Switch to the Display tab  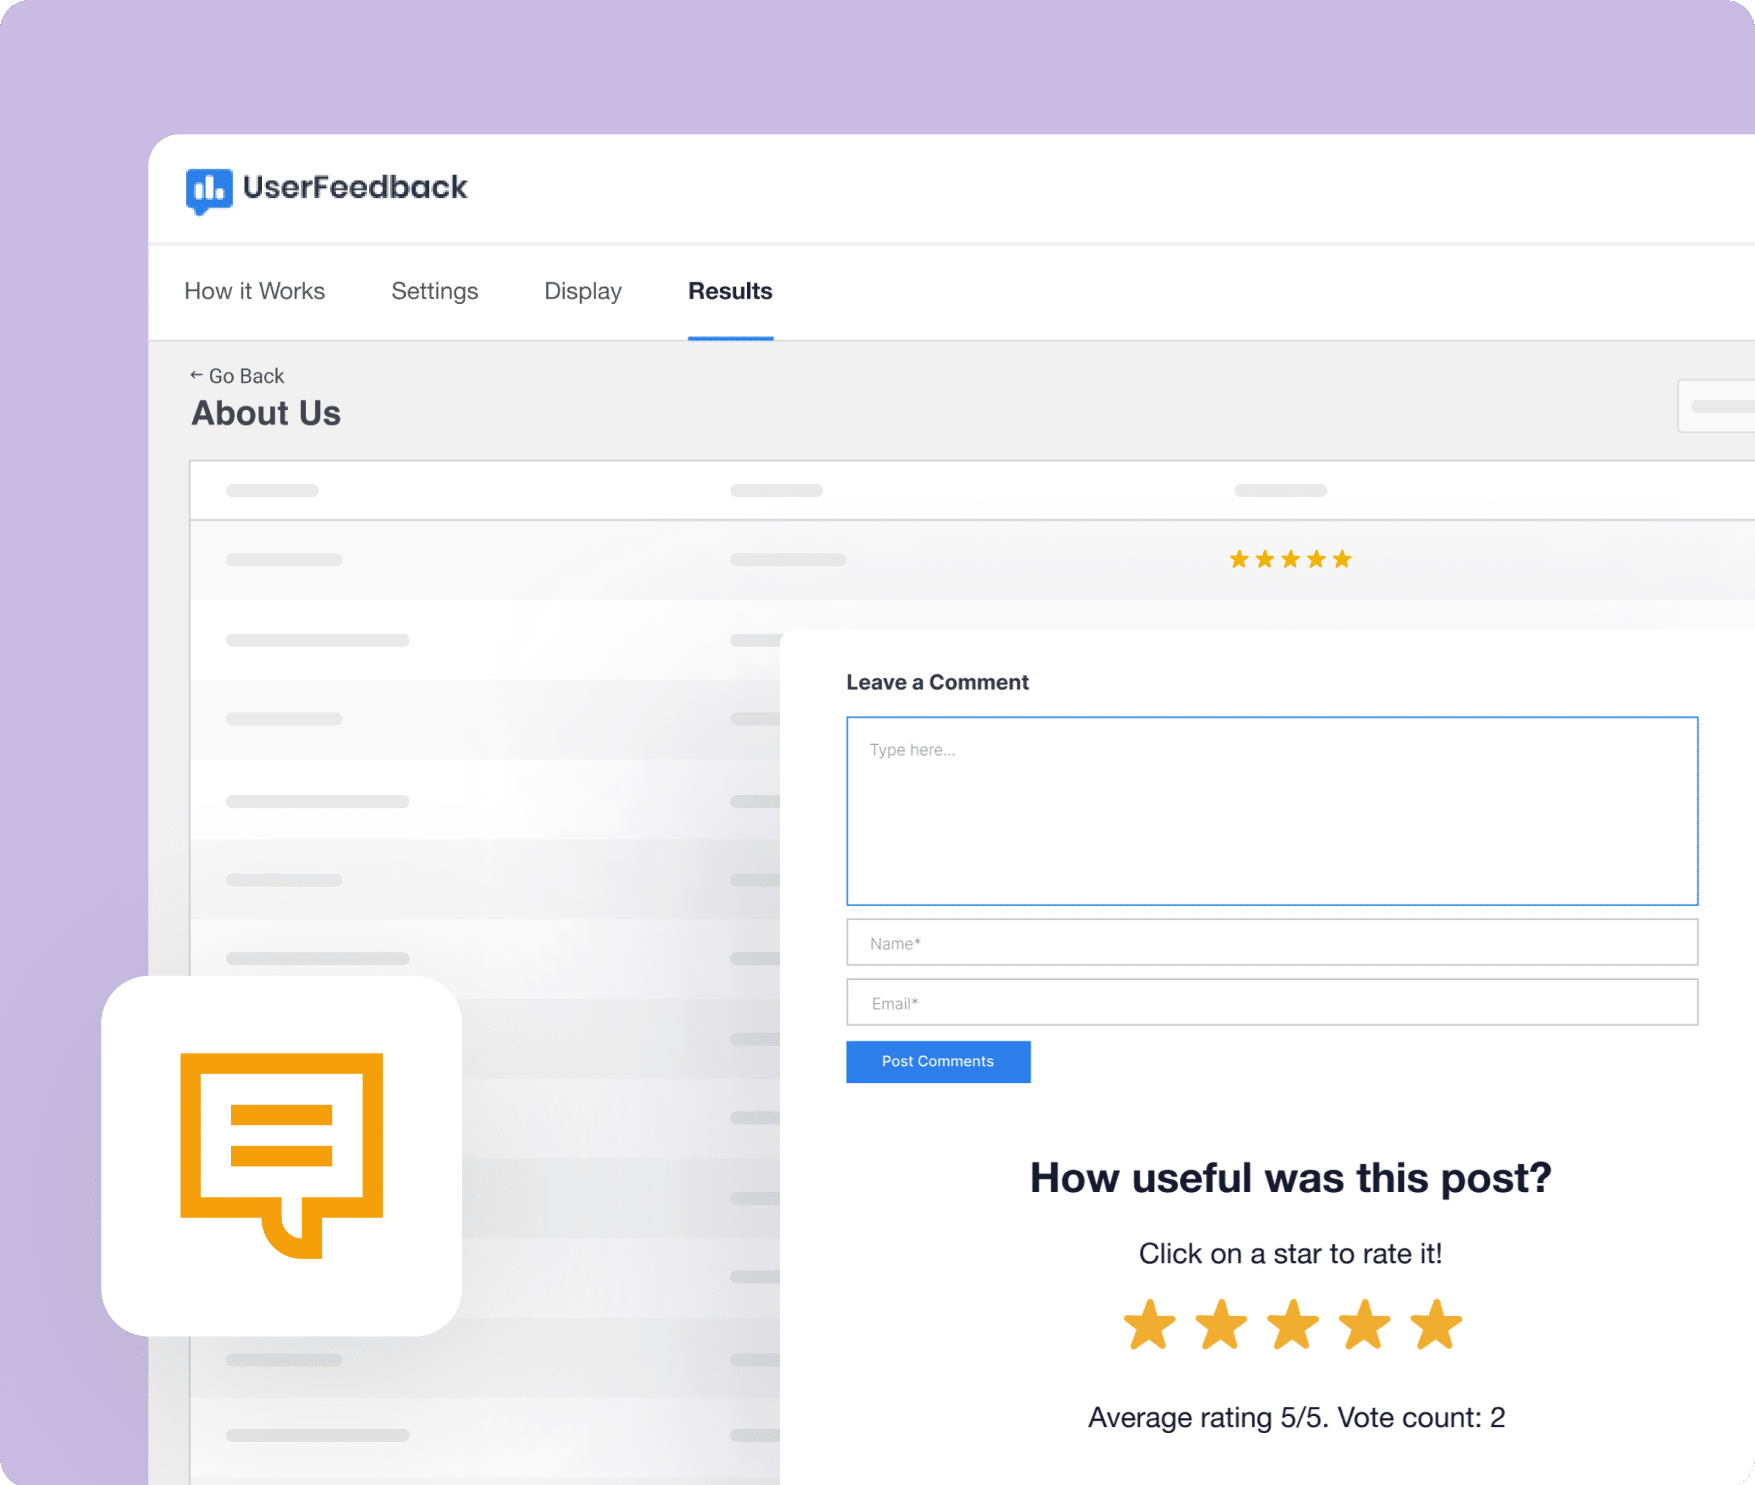pyautogui.click(x=582, y=291)
